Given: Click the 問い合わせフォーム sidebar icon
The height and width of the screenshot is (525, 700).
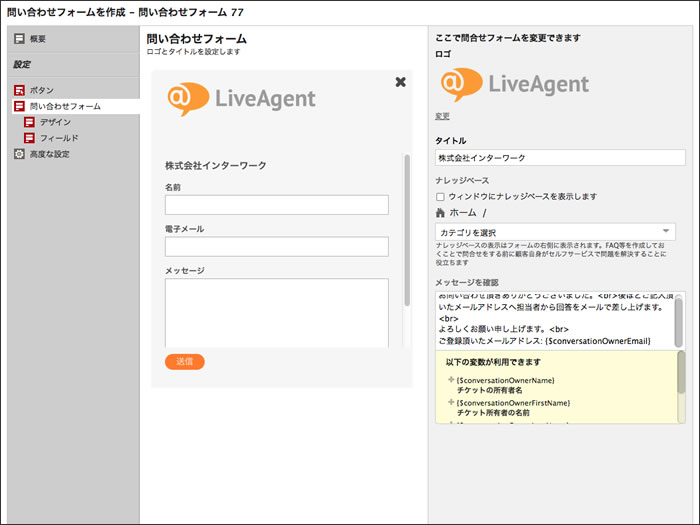Looking at the screenshot, I should tap(19, 106).
